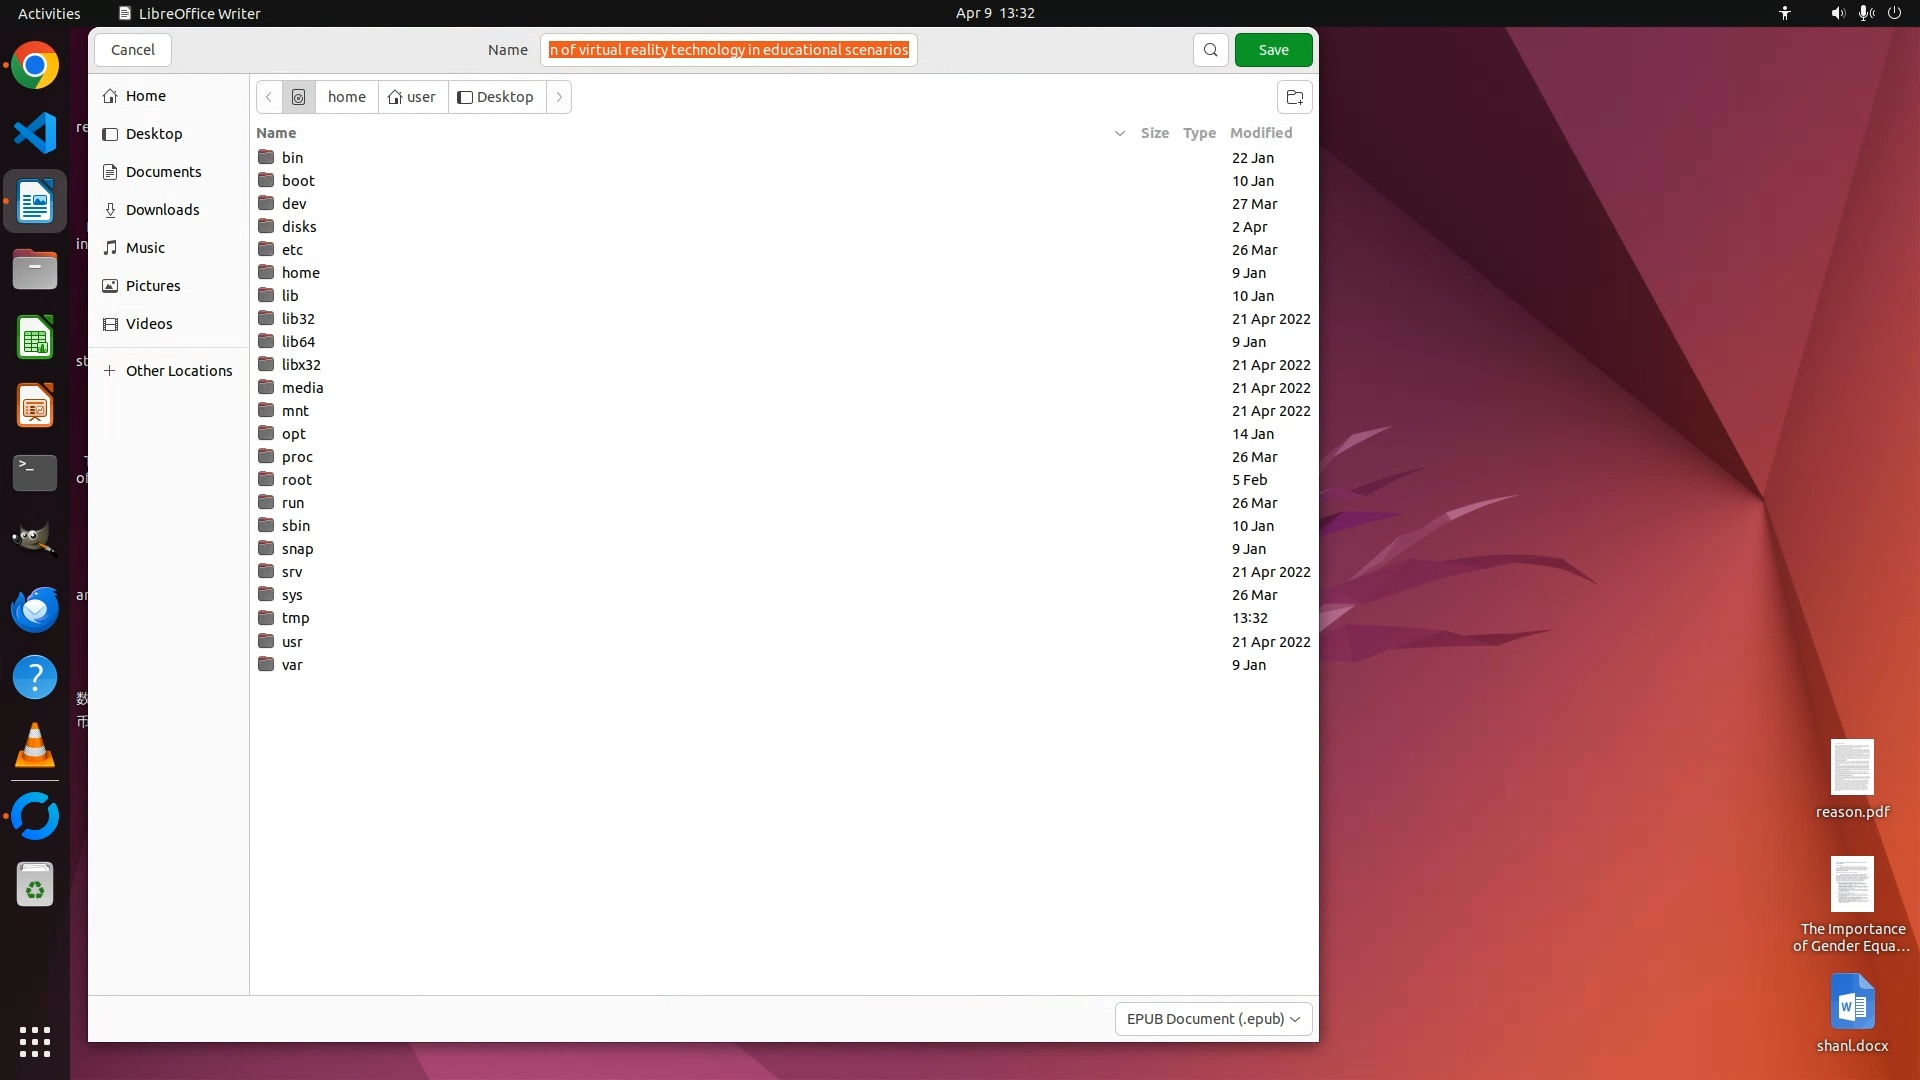The image size is (1920, 1080).
Task: Click the sort arrow beside the Name column
Action: 1119,133
